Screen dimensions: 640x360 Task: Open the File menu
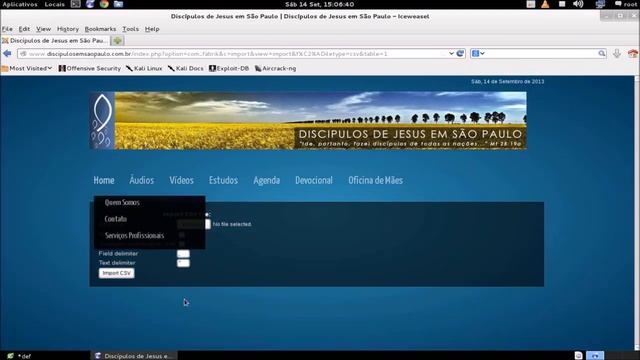click(7, 29)
